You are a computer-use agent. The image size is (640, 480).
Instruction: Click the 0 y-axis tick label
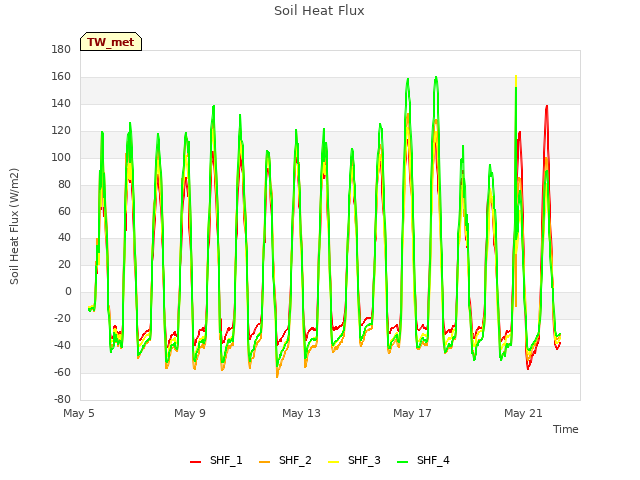[x=68, y=291]
